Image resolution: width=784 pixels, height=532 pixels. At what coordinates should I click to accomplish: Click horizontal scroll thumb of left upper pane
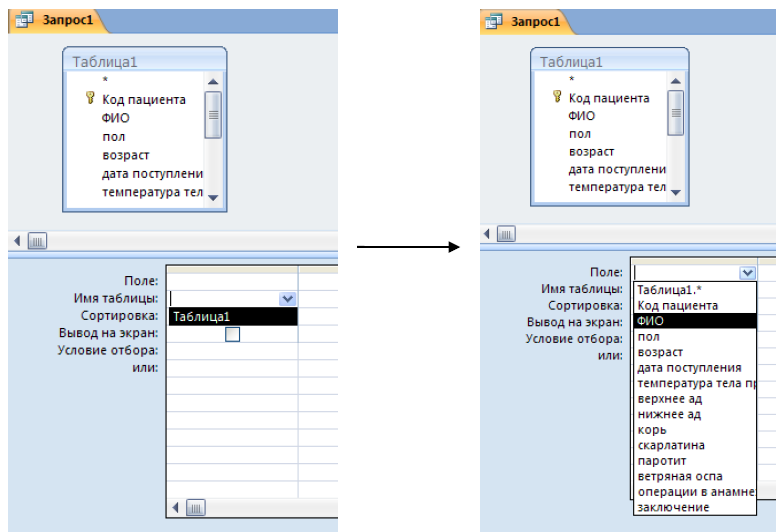pyautogui.click(x=37, y=241)
